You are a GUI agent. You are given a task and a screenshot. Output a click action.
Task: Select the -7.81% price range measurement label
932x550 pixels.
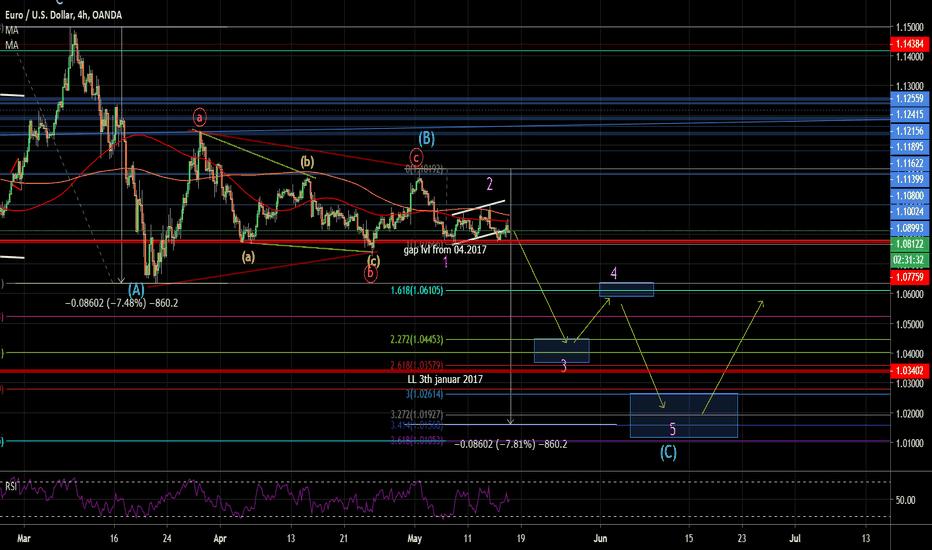click(x=511, y=444)
